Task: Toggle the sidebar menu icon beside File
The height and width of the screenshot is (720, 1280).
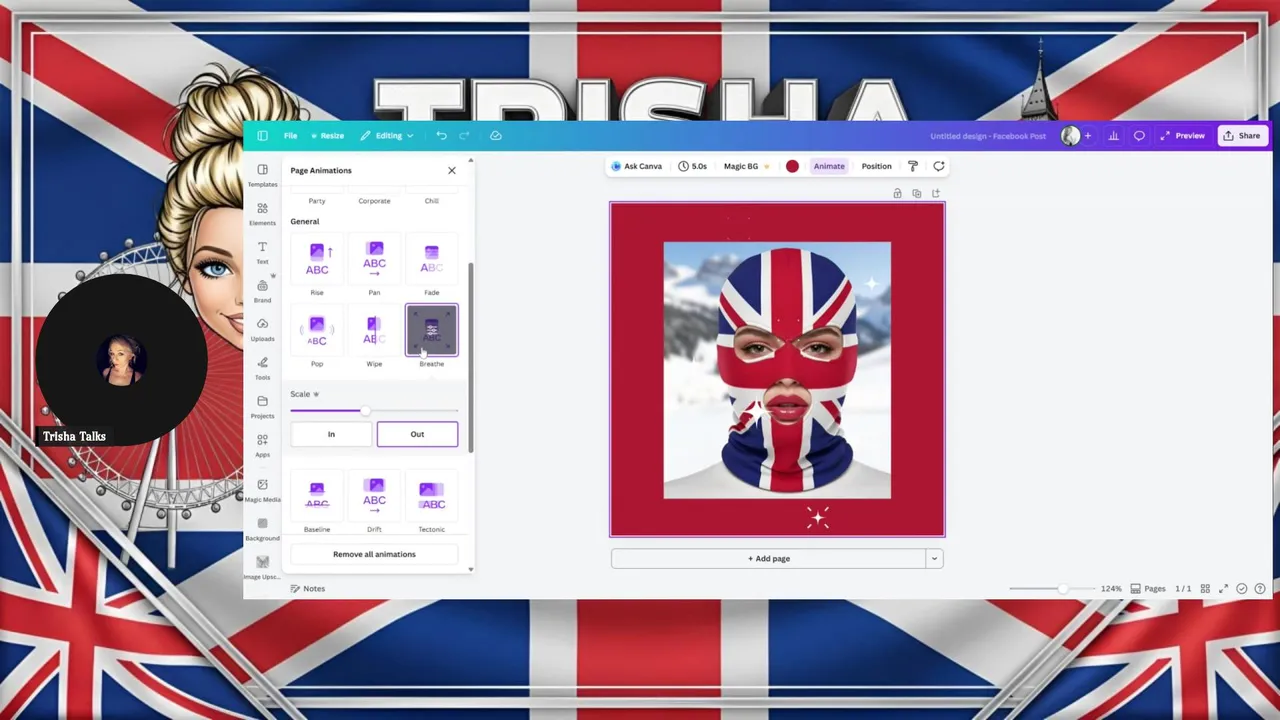Action: click(262, 136)
